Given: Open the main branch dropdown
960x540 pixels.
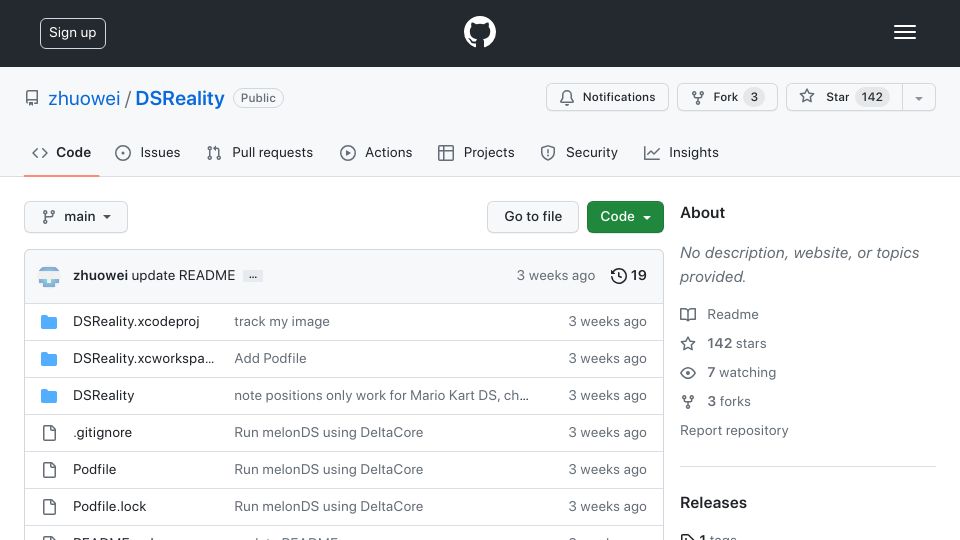Looking at the screenshot, I should pyautogui.click(x=76, y=217).
